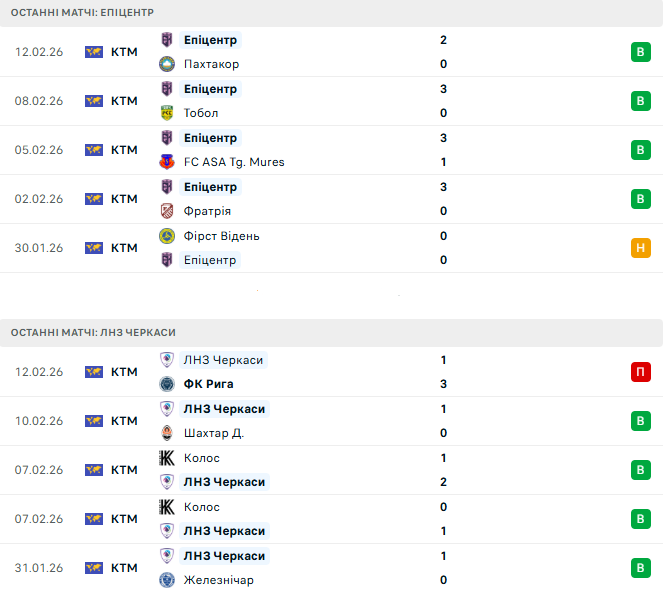
Task: Click the red П loss badge
Action: (x=641, y=372)
